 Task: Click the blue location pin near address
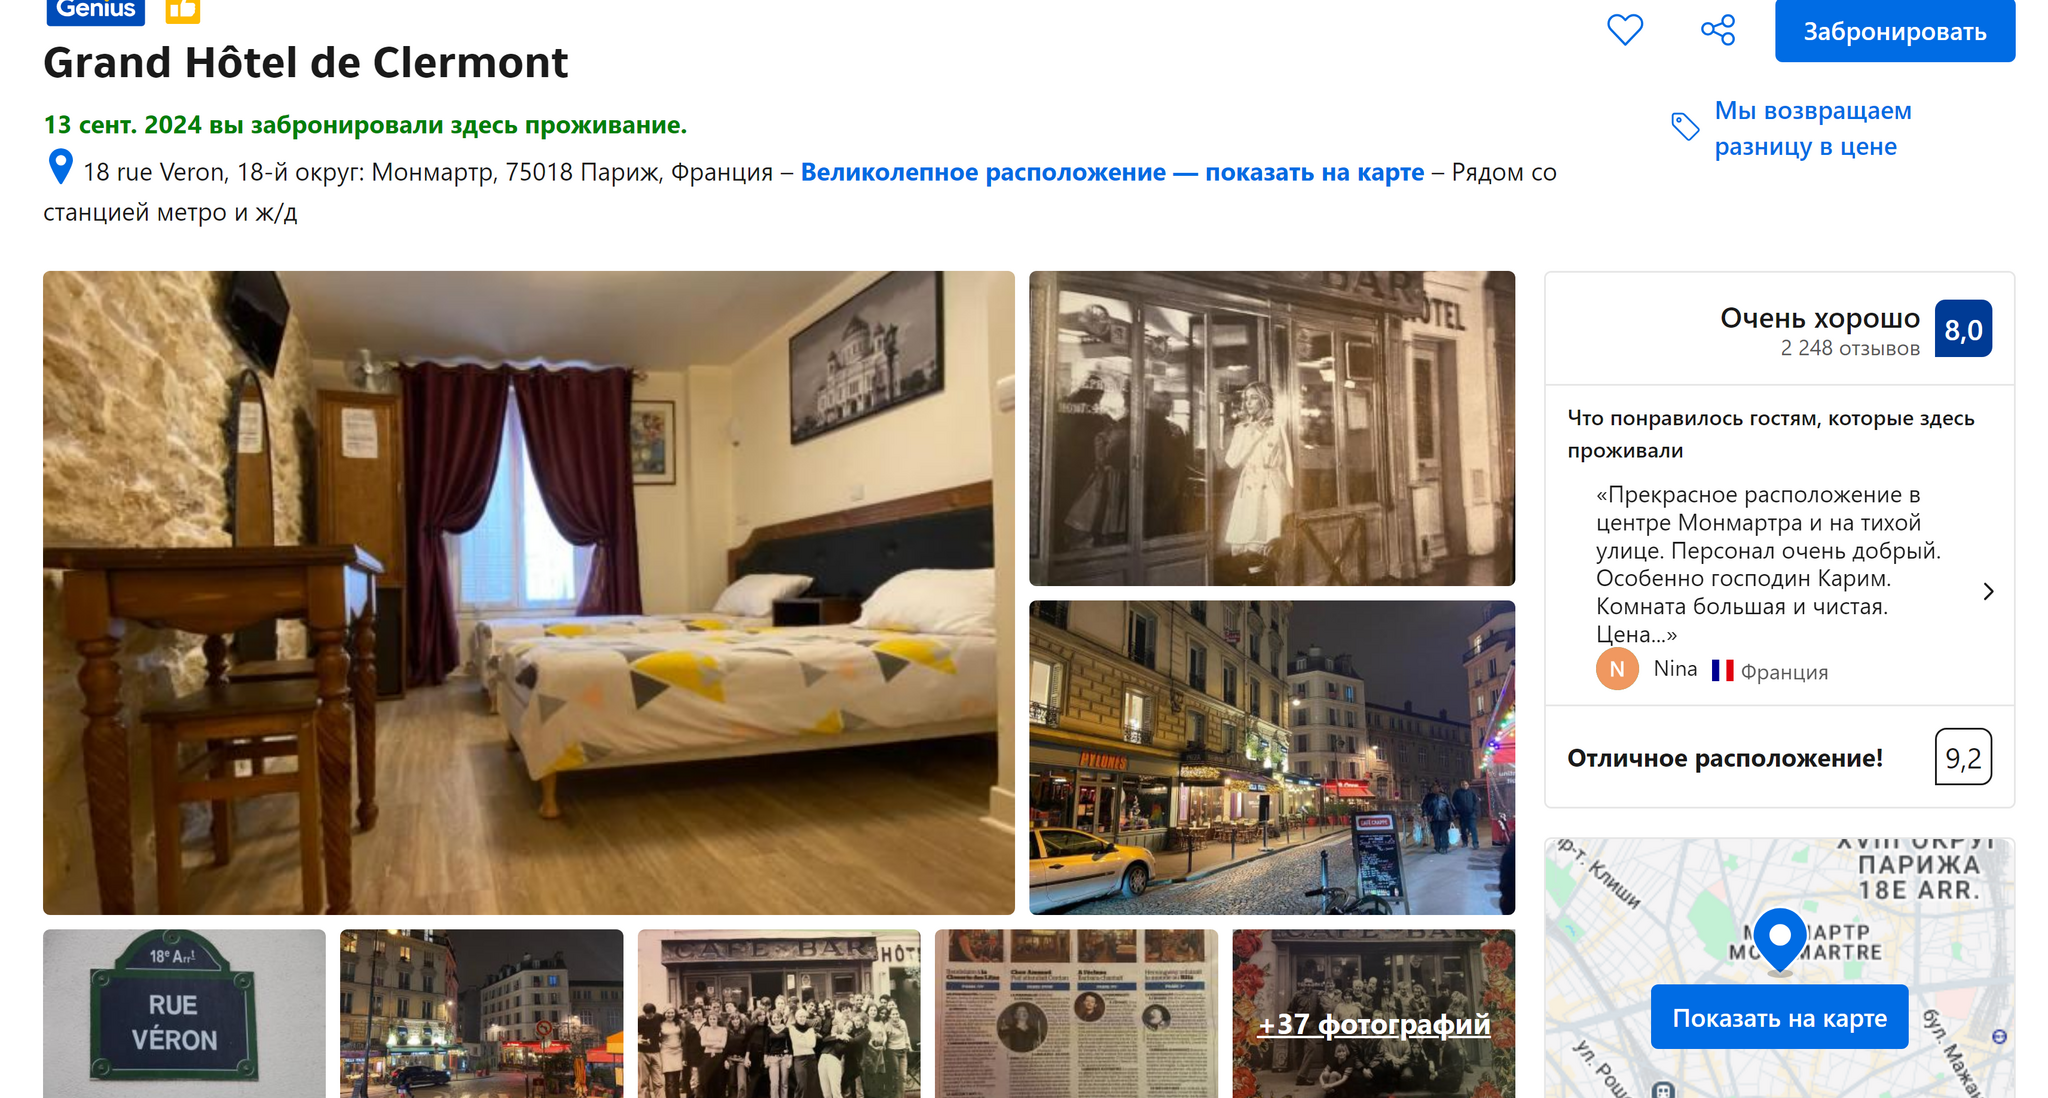click(61, 167)
